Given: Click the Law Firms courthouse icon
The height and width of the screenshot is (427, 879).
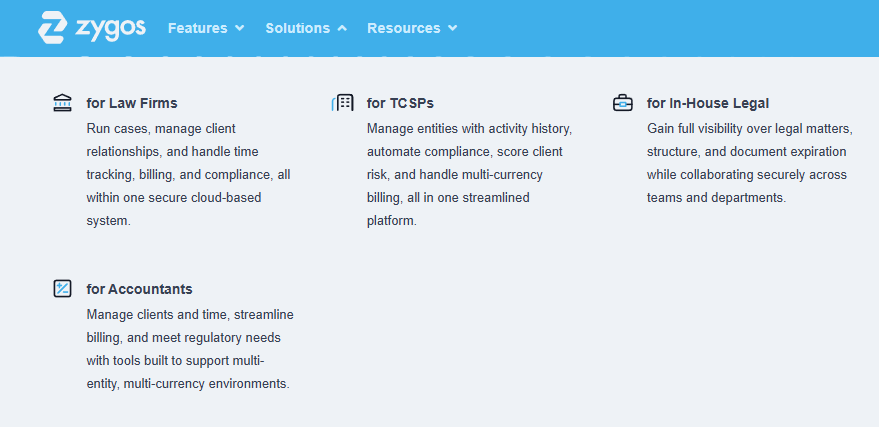Looking at the screenshot, I should [x=62, y=103].
